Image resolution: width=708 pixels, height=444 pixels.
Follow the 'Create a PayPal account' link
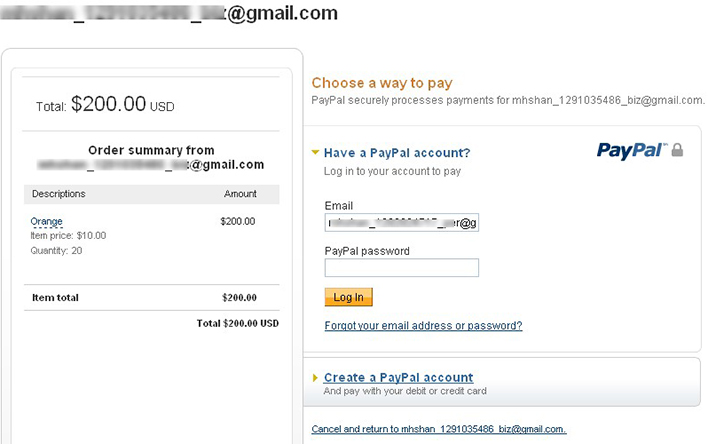click(x=398, y=377)
